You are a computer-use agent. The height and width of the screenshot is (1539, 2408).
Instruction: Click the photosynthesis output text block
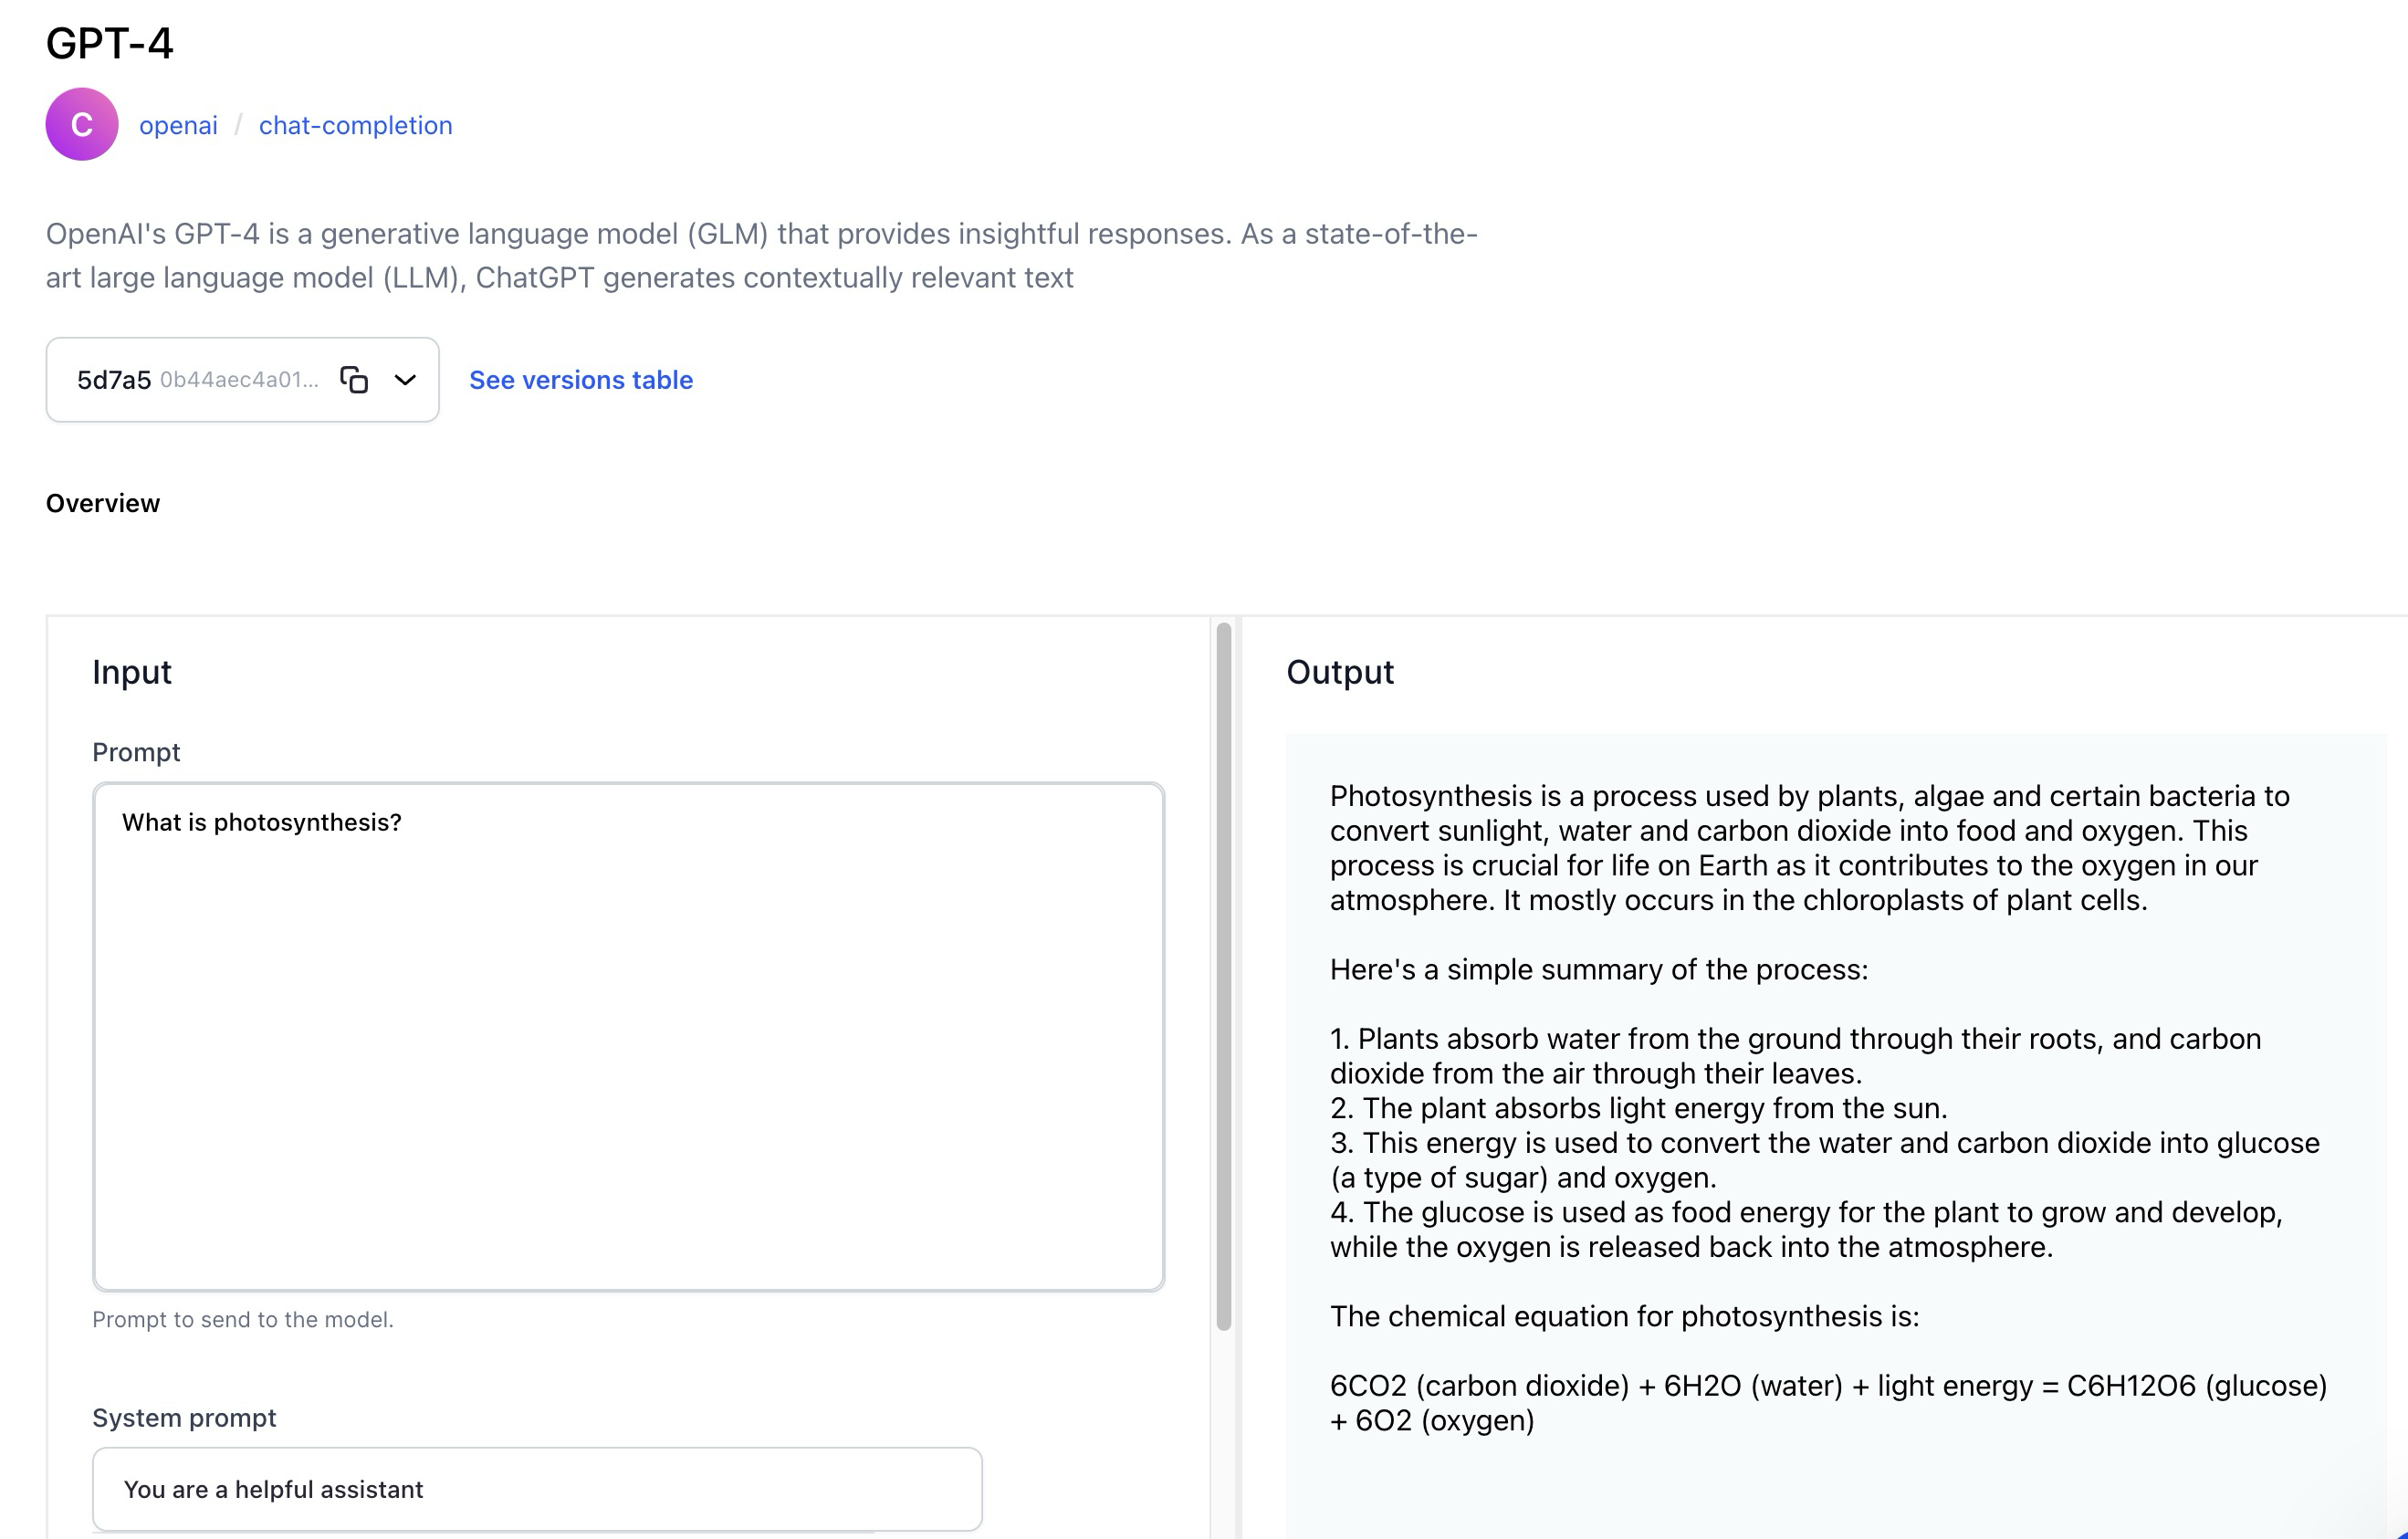(1808, 848)
